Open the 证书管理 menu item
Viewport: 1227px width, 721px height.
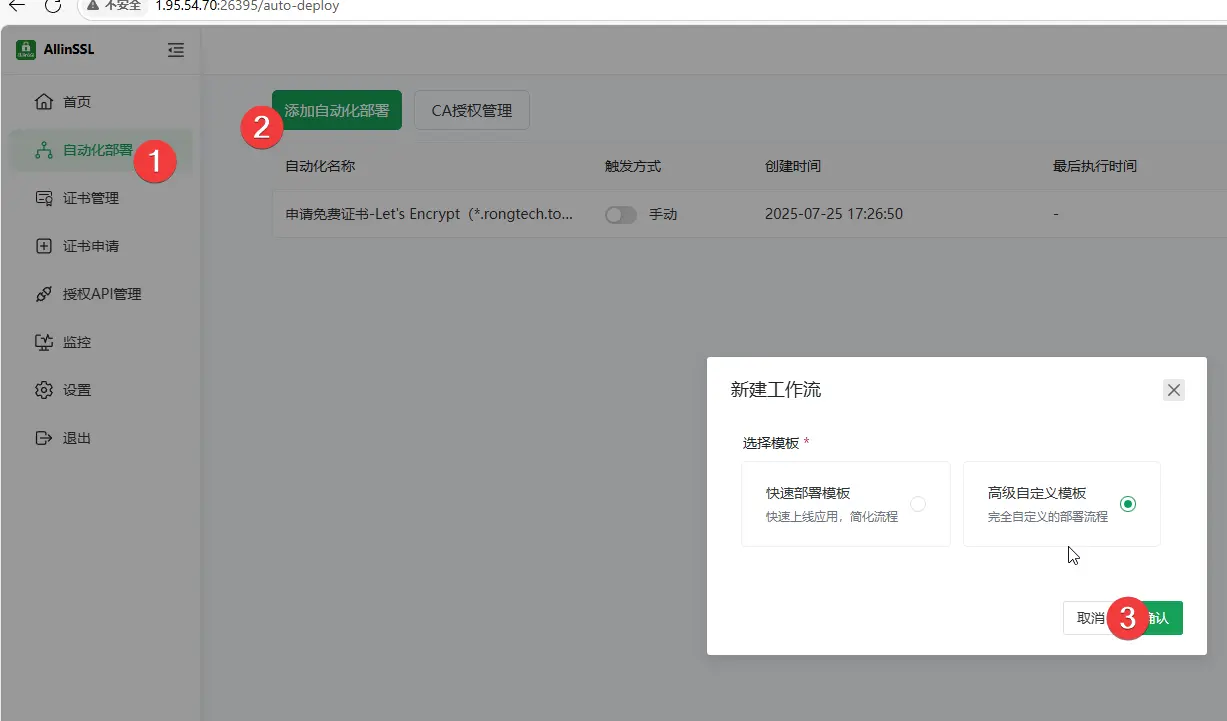tap(91, 198)
